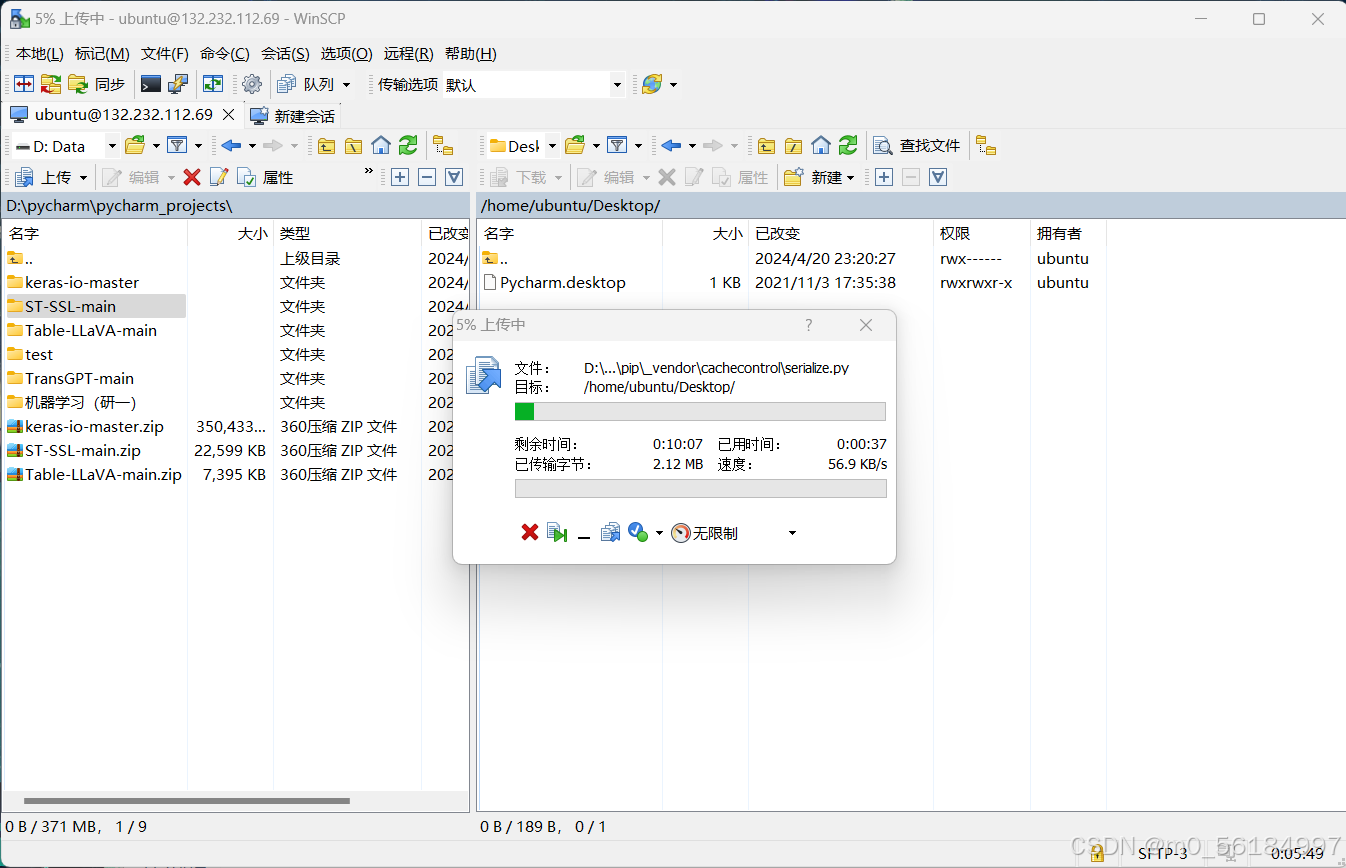The image size is (1346, 868).
Task: Refresh the local panel
Action: [x=408, y=146]
